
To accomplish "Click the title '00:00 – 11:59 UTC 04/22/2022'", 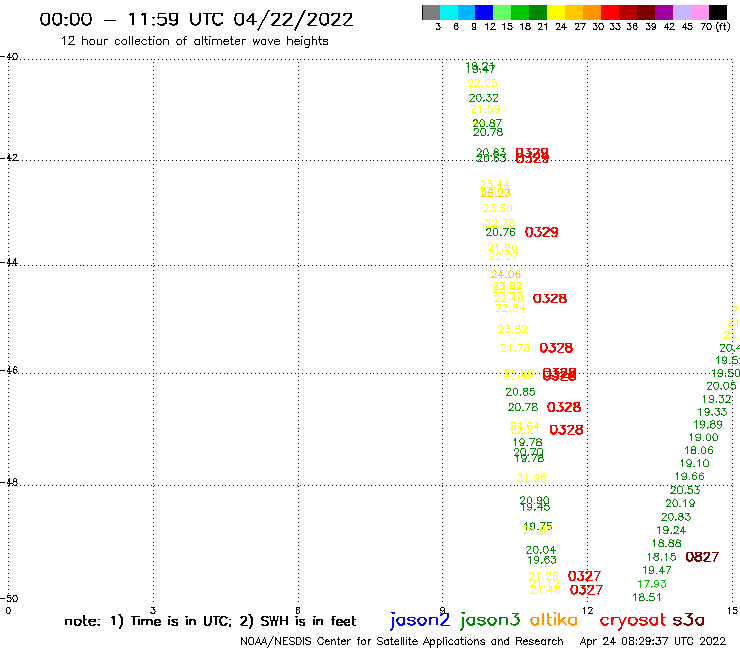I will (196, 19).
